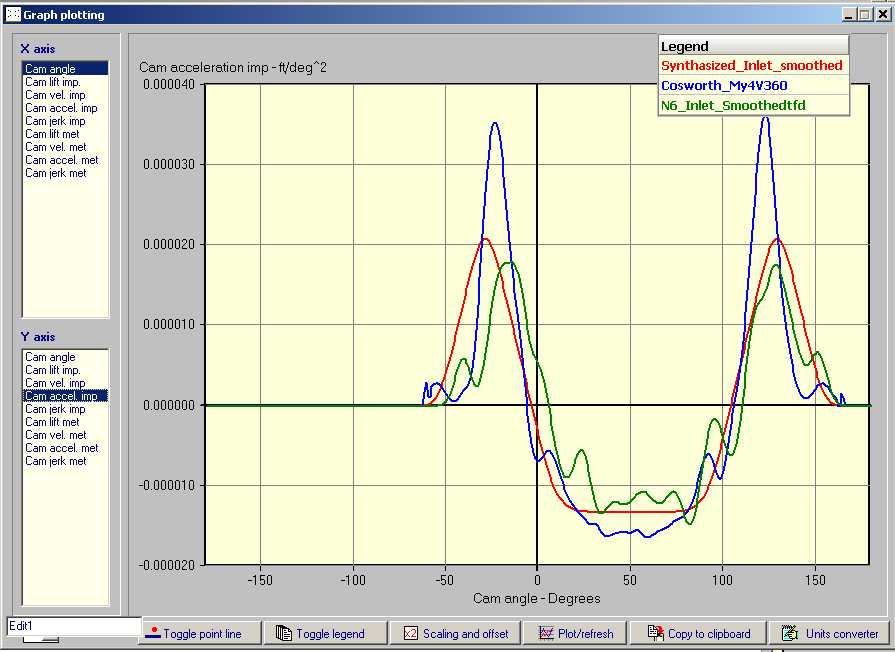Select Cam angle in Y axis list
The image size is (895, 652).
pyautogui.click(x=50, y=357)
